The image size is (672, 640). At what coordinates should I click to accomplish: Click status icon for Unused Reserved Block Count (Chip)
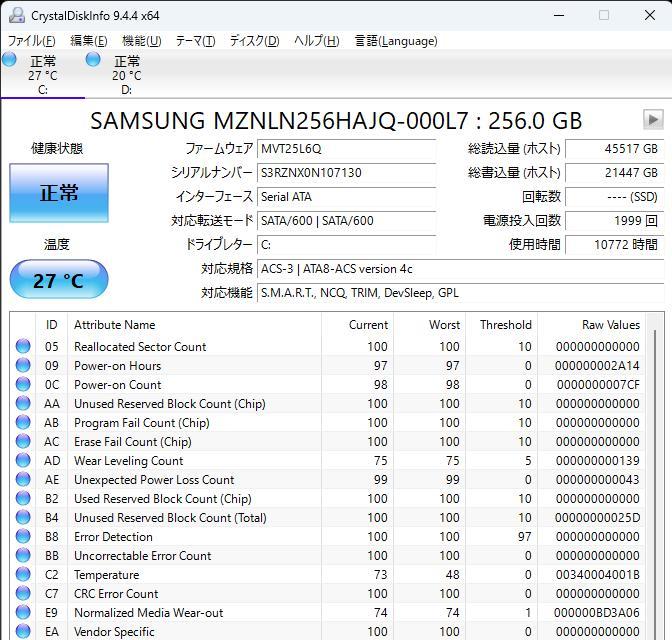point(23,403)
